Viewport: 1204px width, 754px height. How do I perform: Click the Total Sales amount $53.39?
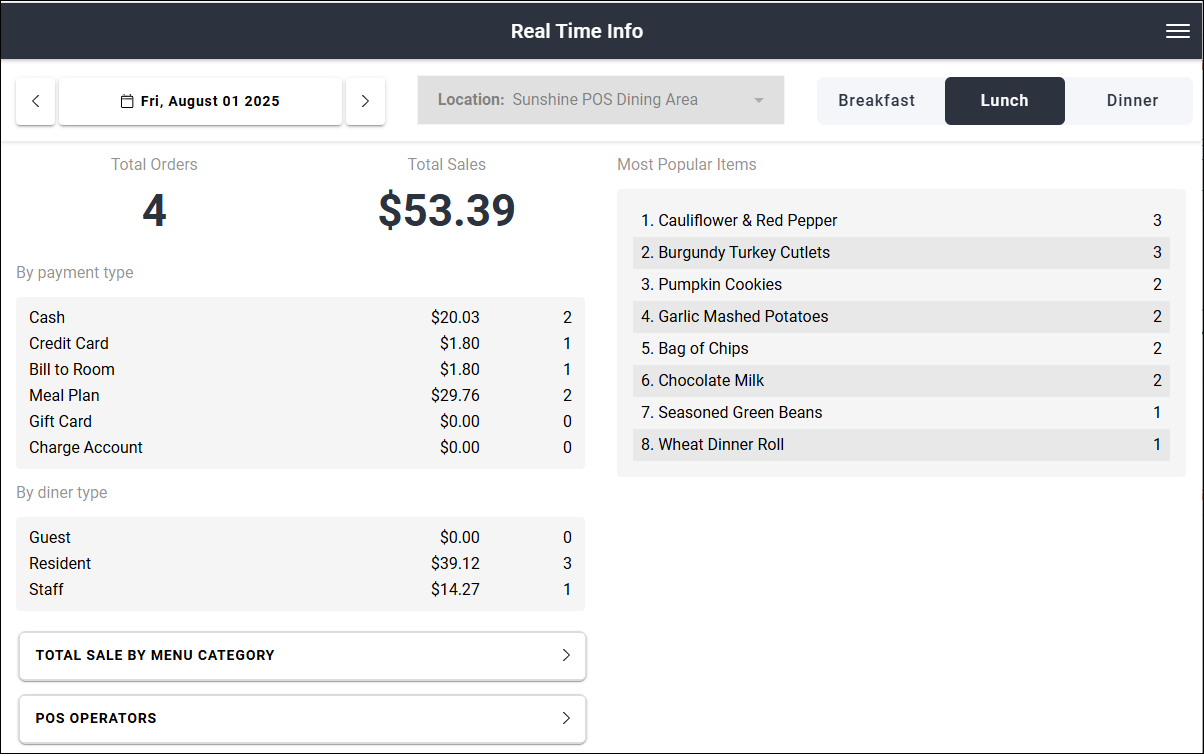[446, 210]
